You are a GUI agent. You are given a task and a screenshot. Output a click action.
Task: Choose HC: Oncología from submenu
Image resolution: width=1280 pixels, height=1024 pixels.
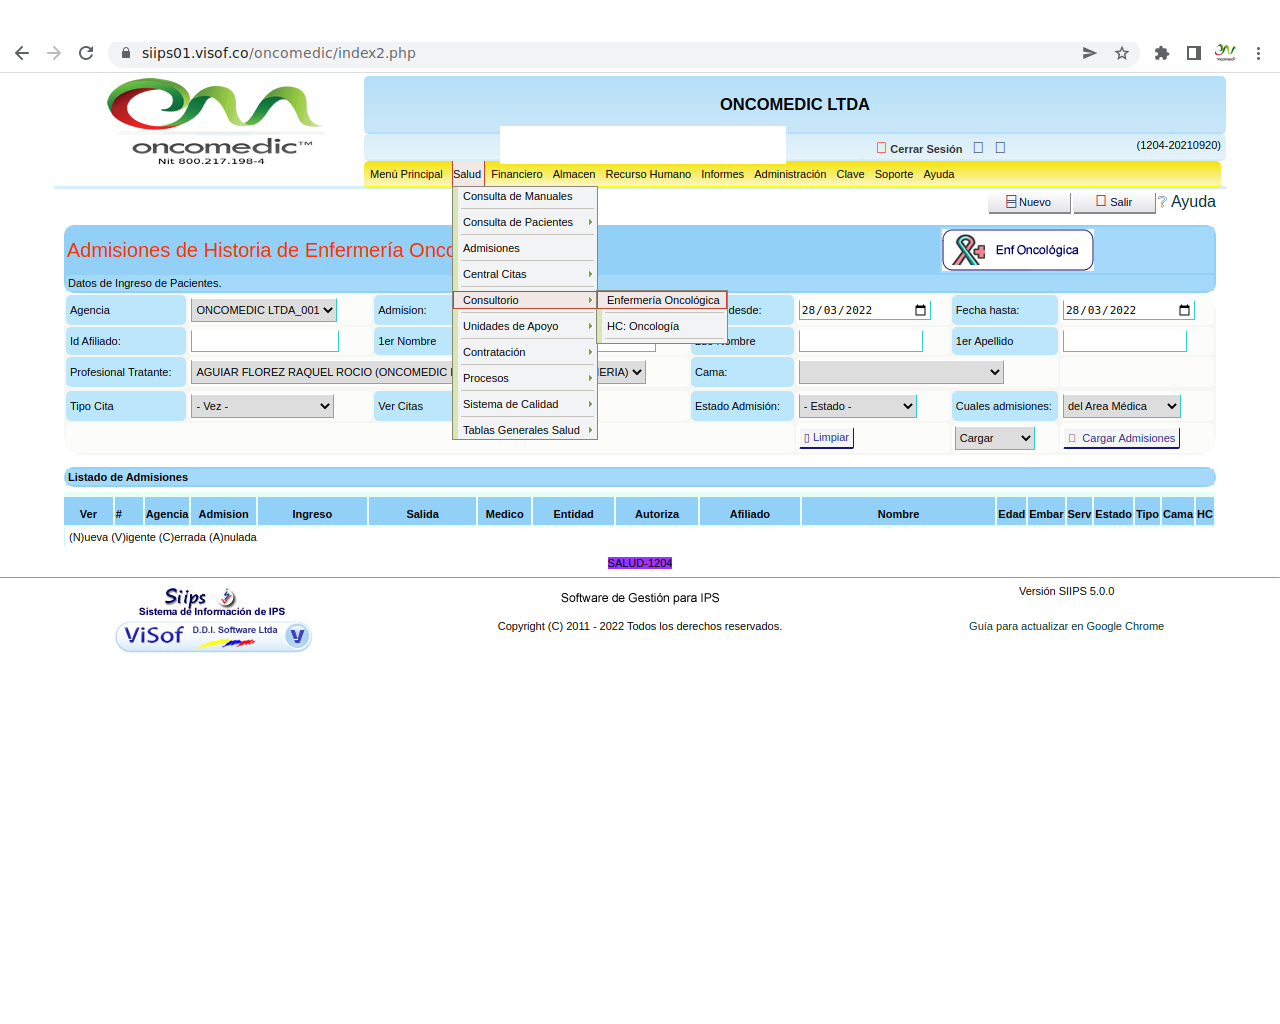click(x=643, y=326)
